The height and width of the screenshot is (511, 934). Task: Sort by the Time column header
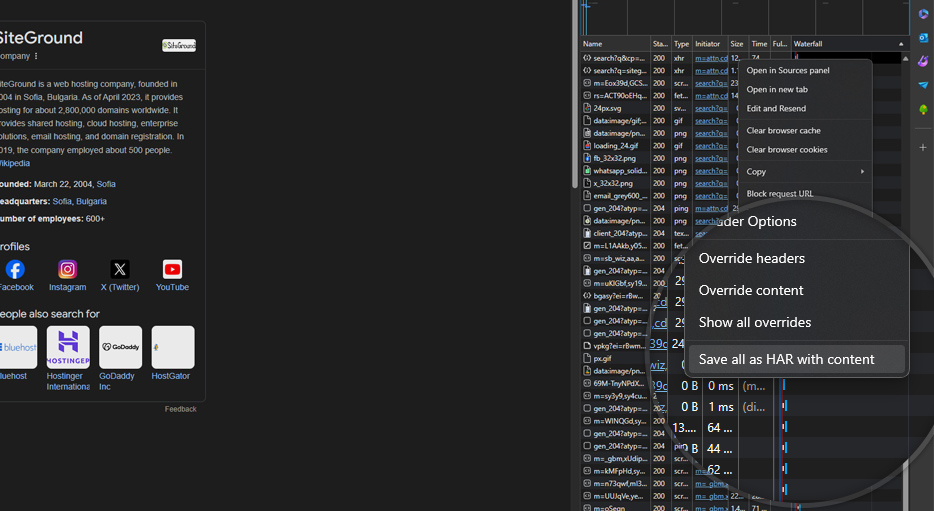tap(759, 44)
